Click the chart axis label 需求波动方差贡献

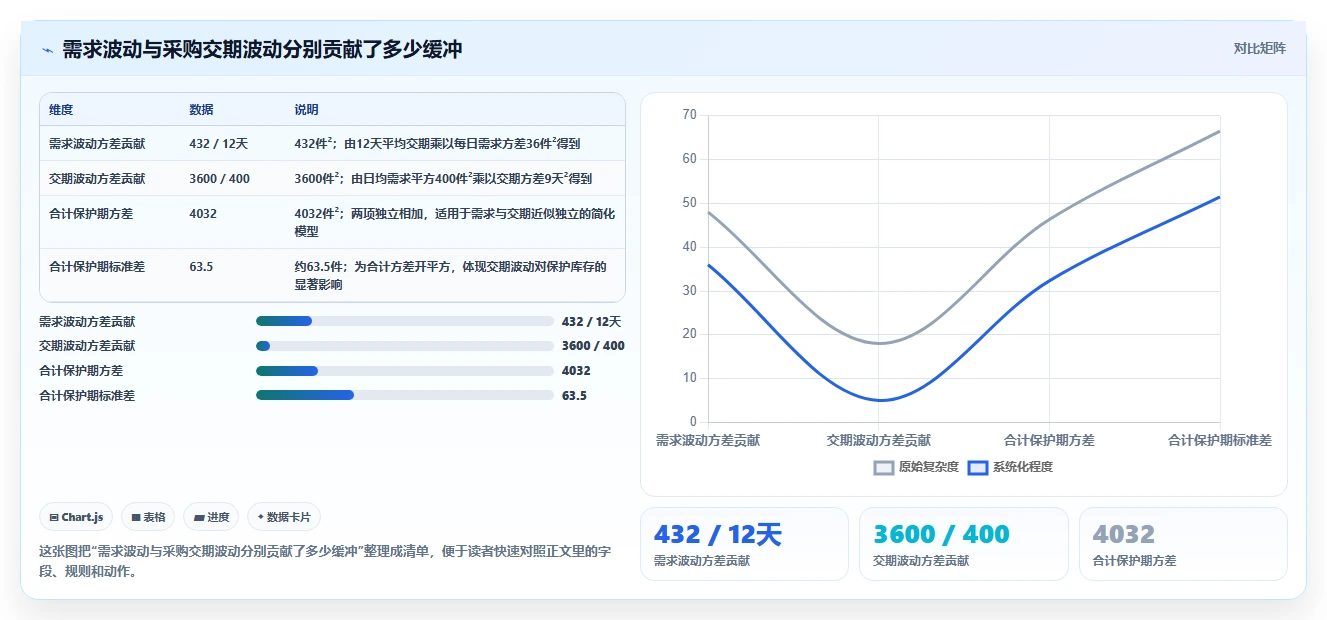pos(708,440)
